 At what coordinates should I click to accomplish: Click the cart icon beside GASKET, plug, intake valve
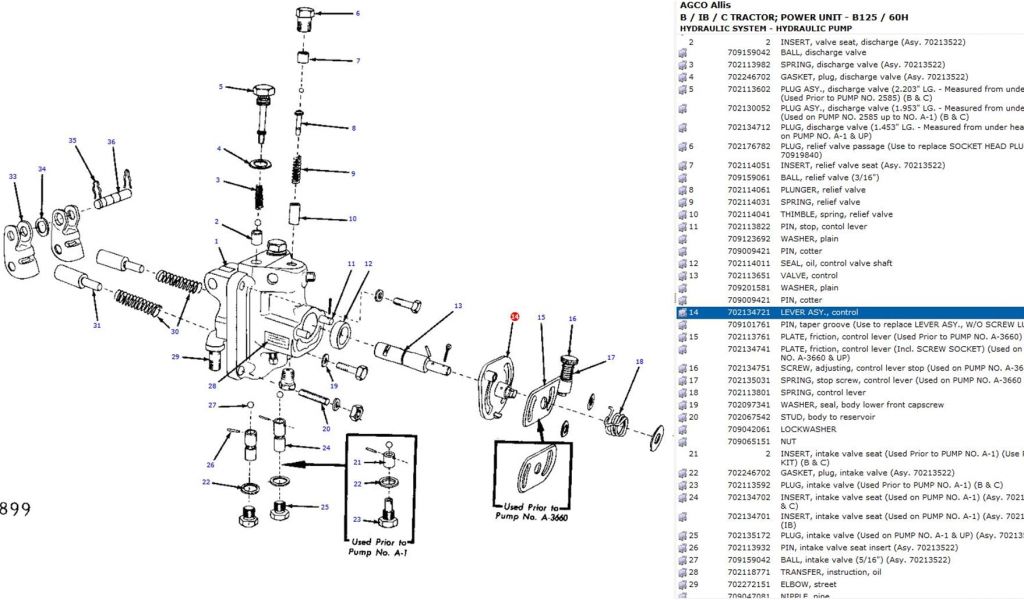point(683,473)
